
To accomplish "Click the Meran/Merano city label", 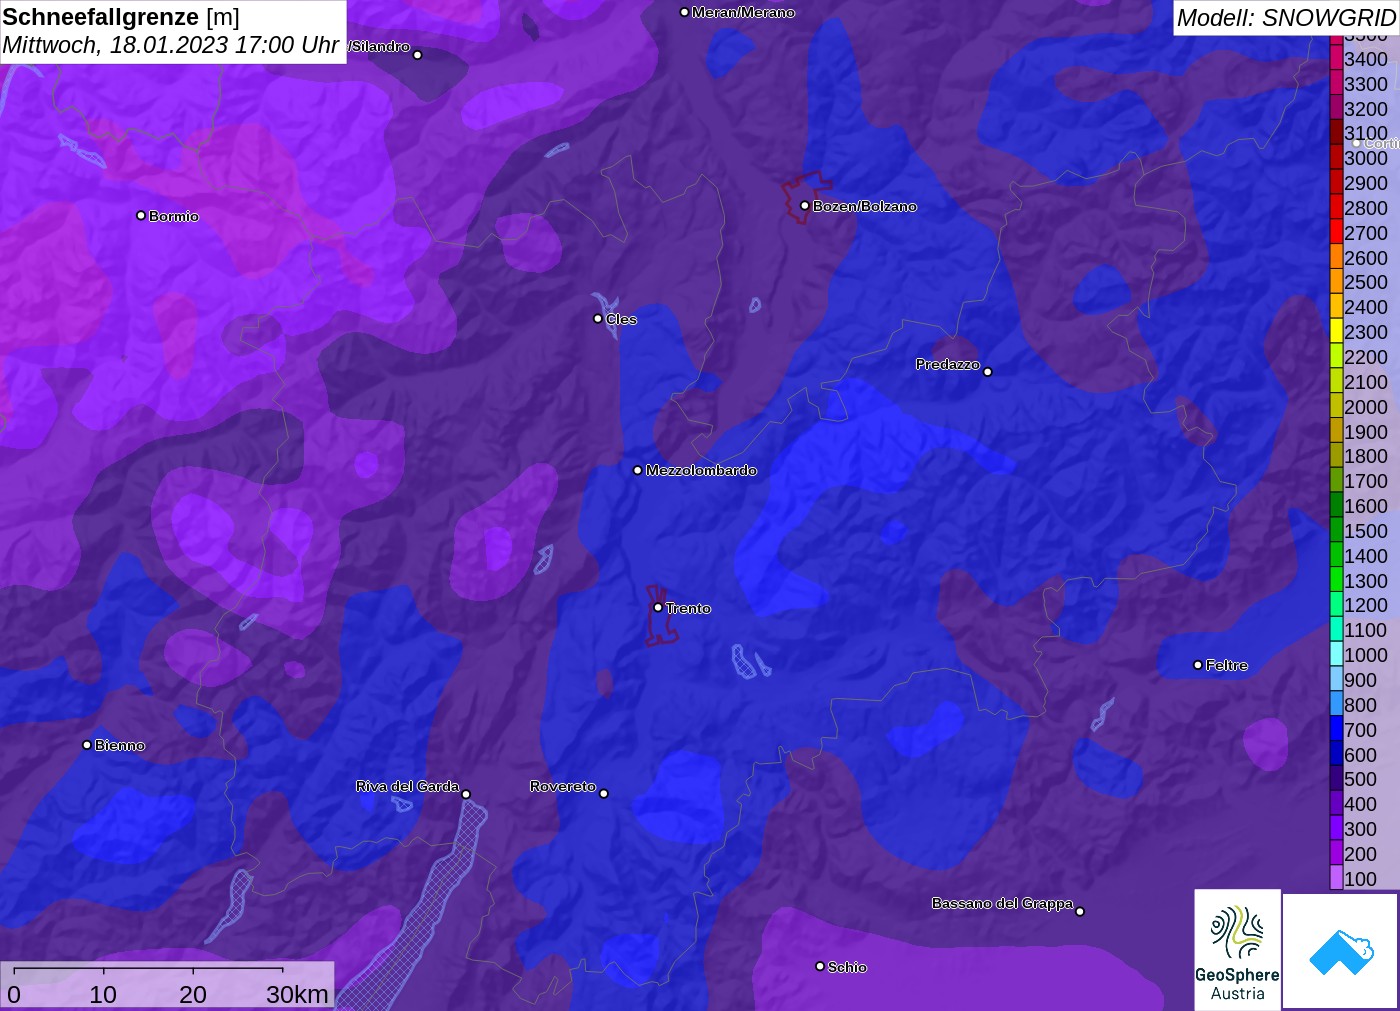I will [743, 12].
